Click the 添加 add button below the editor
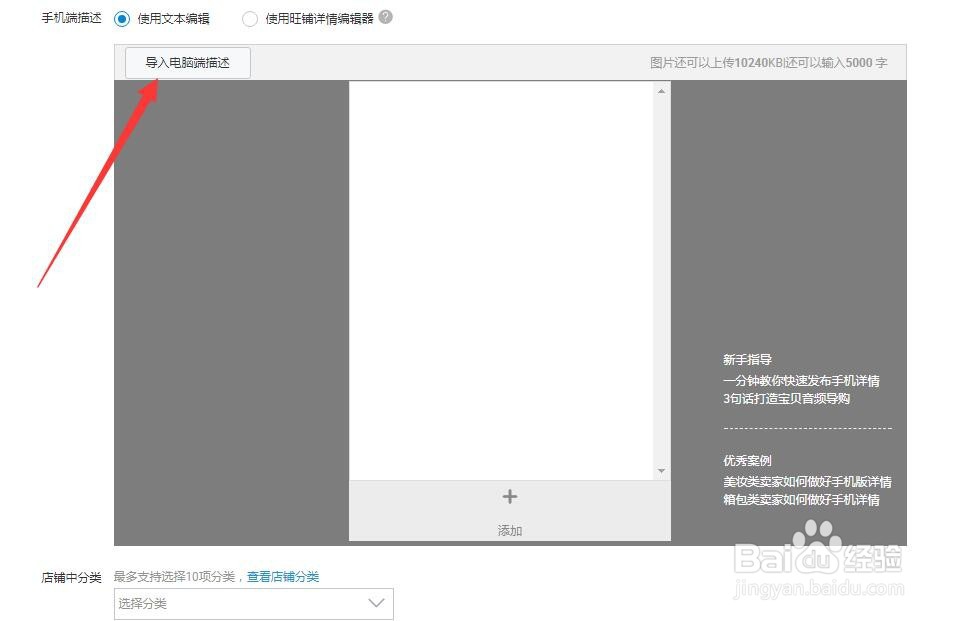 [509, 530]
